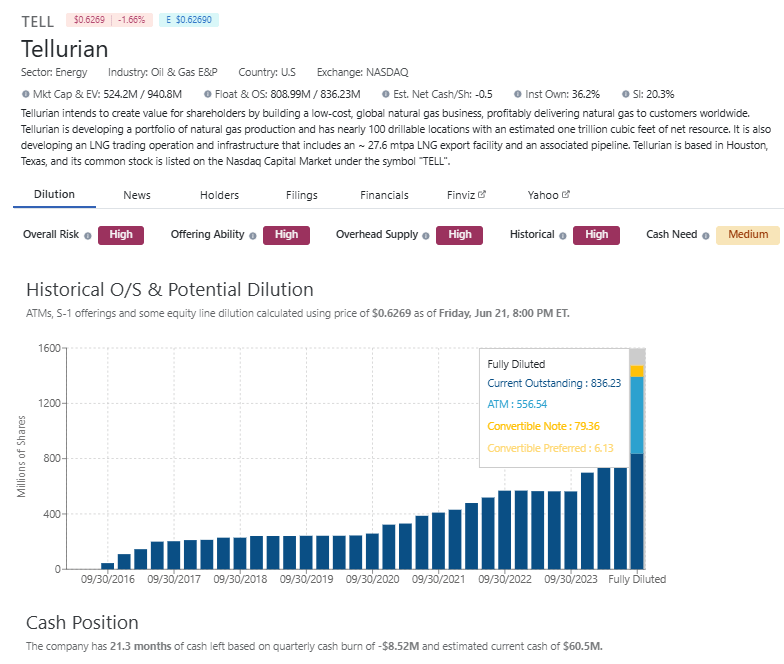This screenshot has height=664, width=784.
Task: Click info icon next to Cash Need
Action: [x=706, y=236]
